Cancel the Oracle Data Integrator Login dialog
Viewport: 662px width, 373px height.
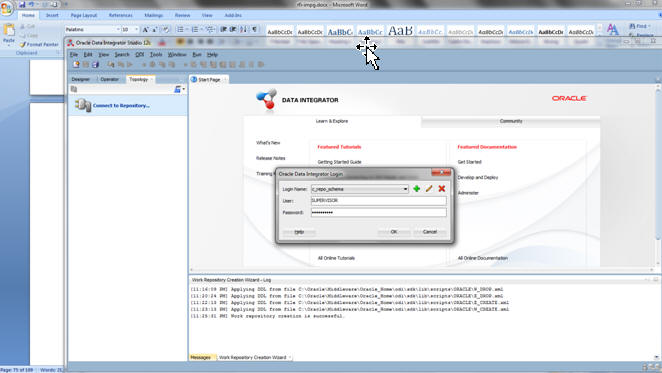pos(430,232)
